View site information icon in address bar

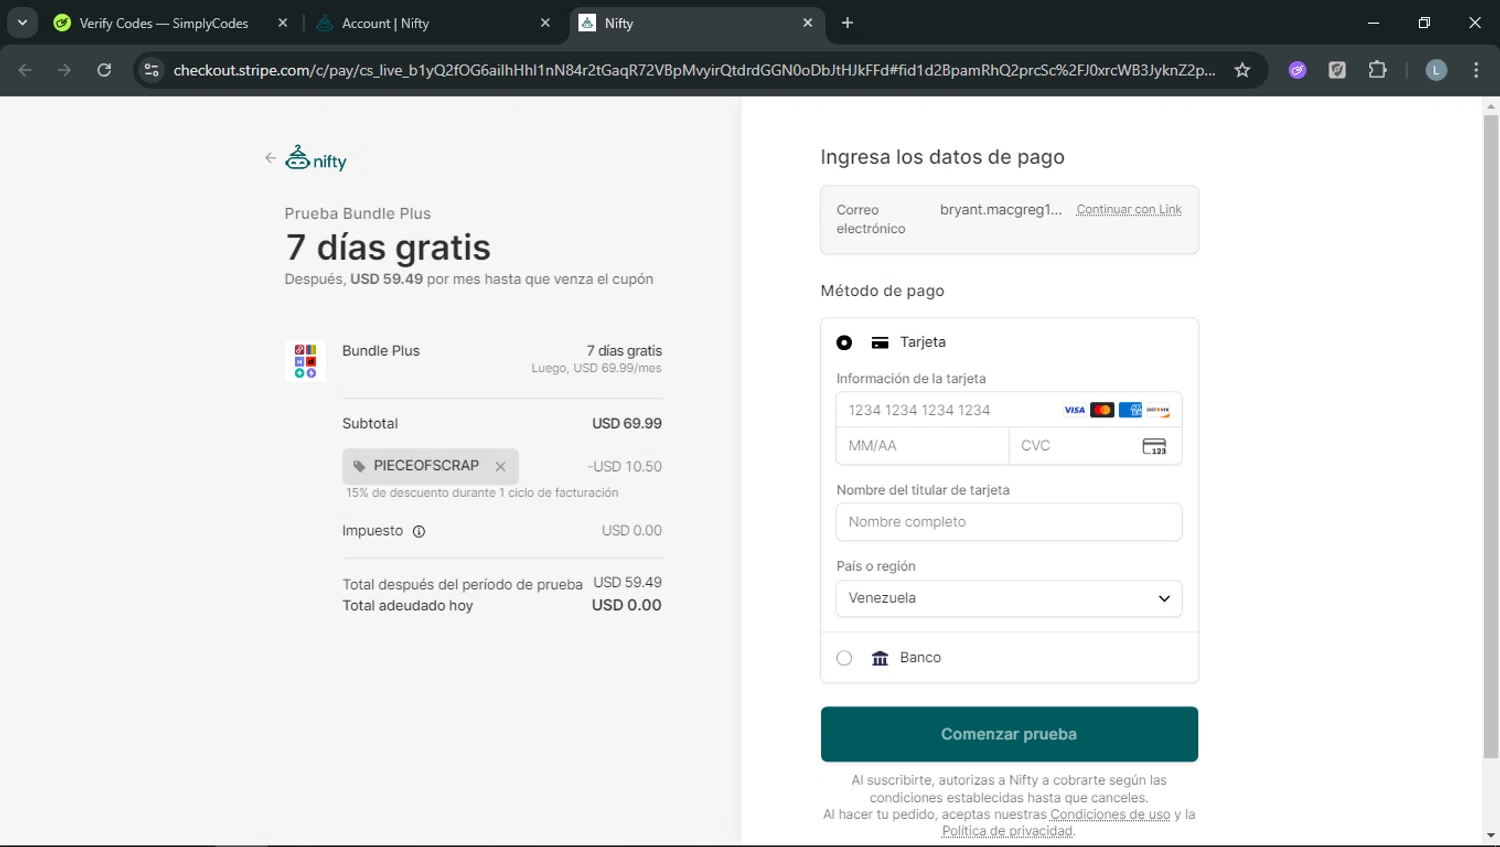151,70
